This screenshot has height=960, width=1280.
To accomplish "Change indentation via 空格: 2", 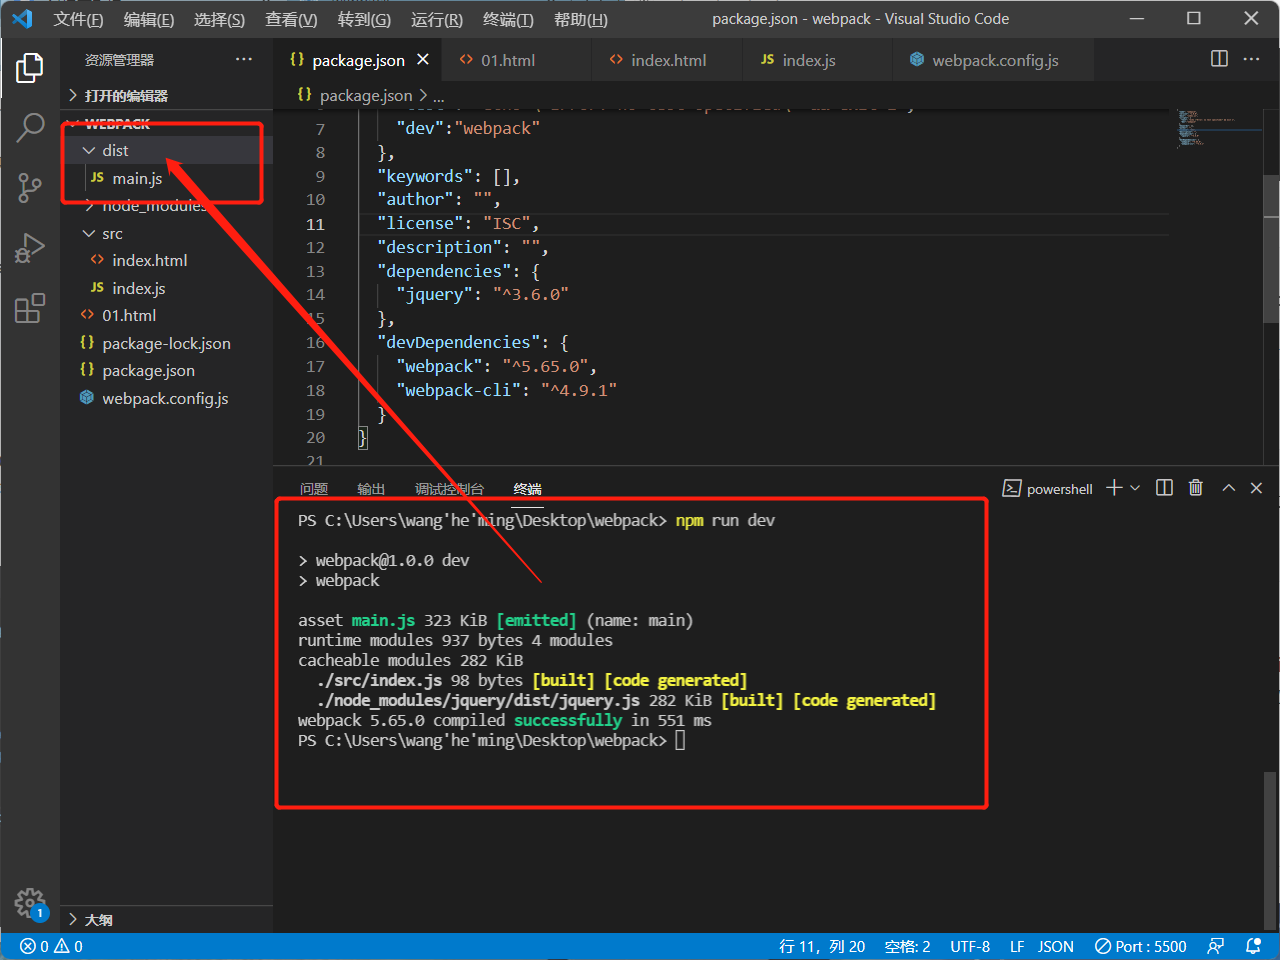I will coord(907,946).
